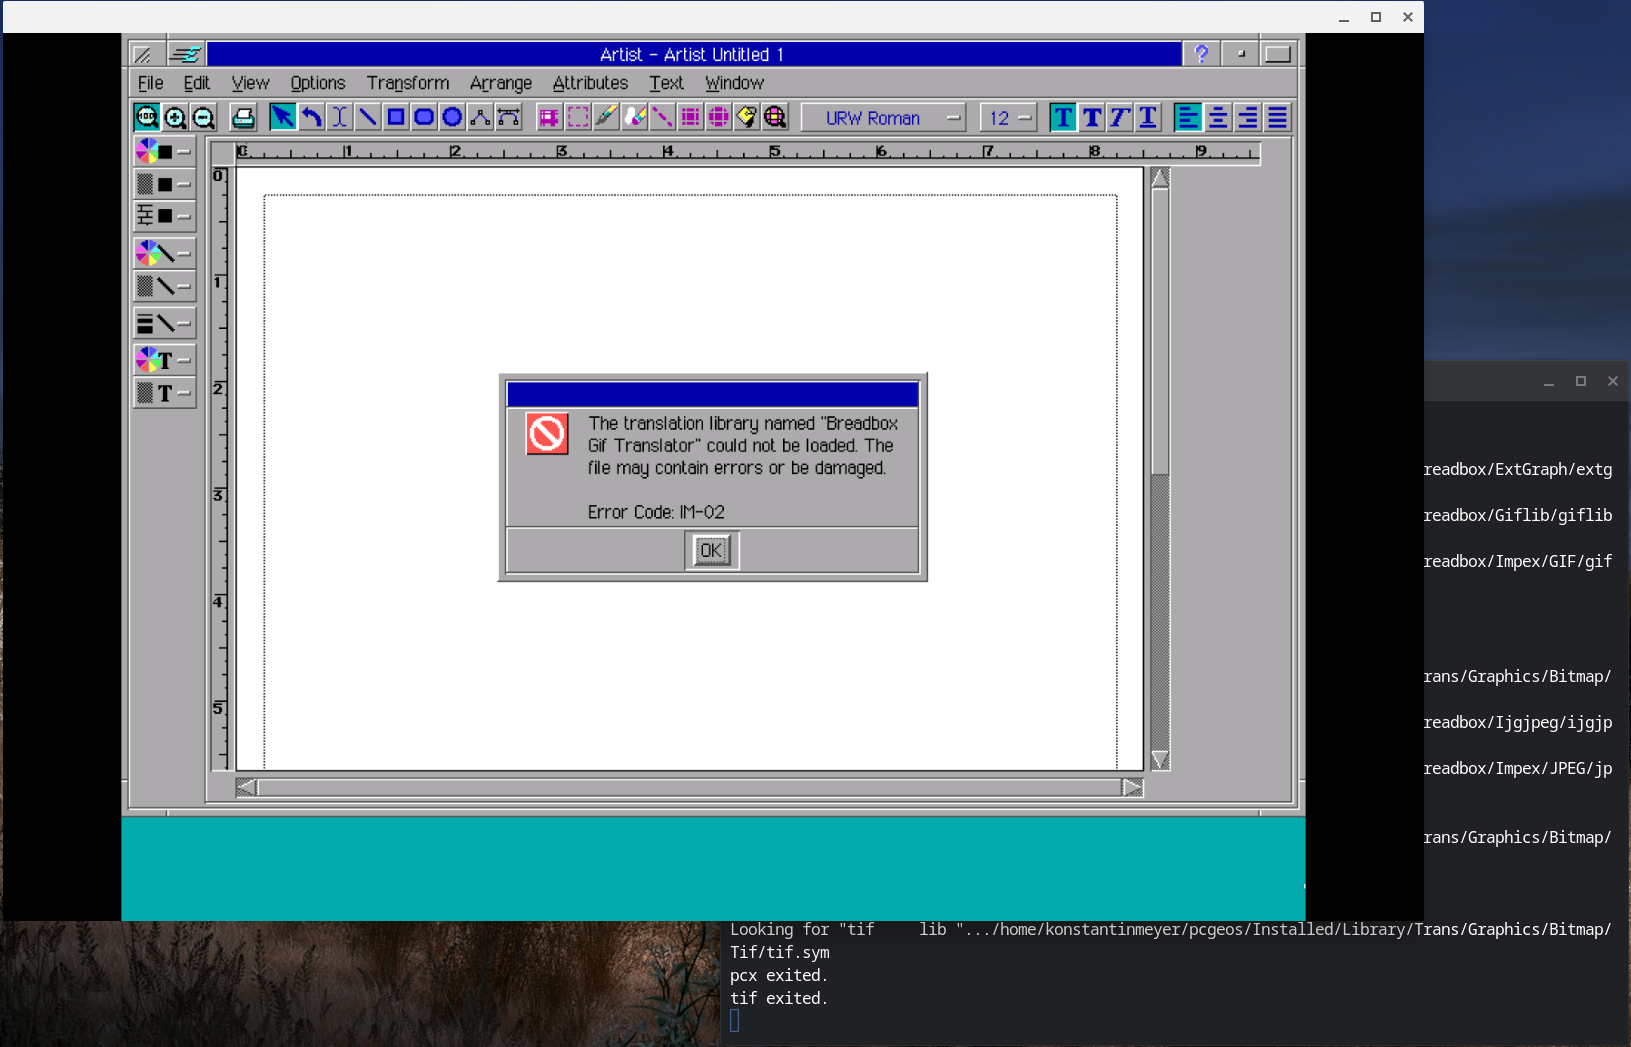This screenshot has height=1047, width=1631.
Task: Activate the text insertion tool
Action: (339, 117)
